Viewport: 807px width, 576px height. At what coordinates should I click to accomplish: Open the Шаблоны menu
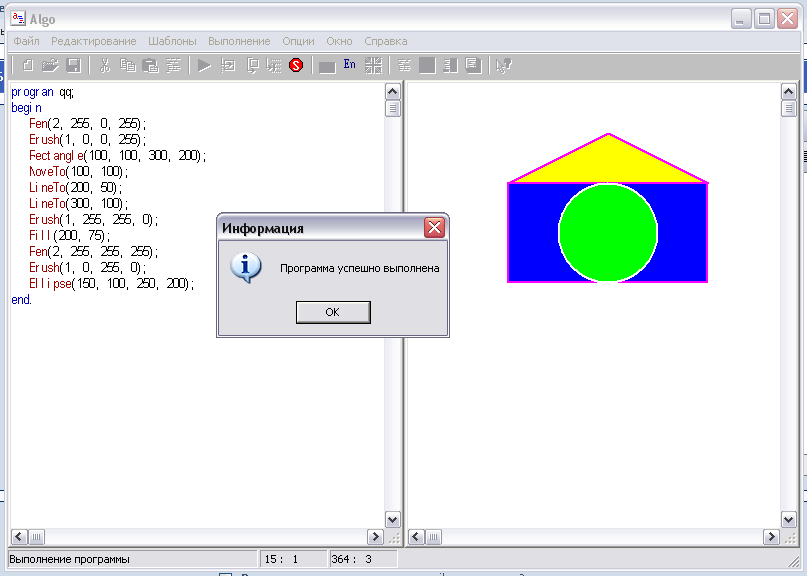[172, 41]
